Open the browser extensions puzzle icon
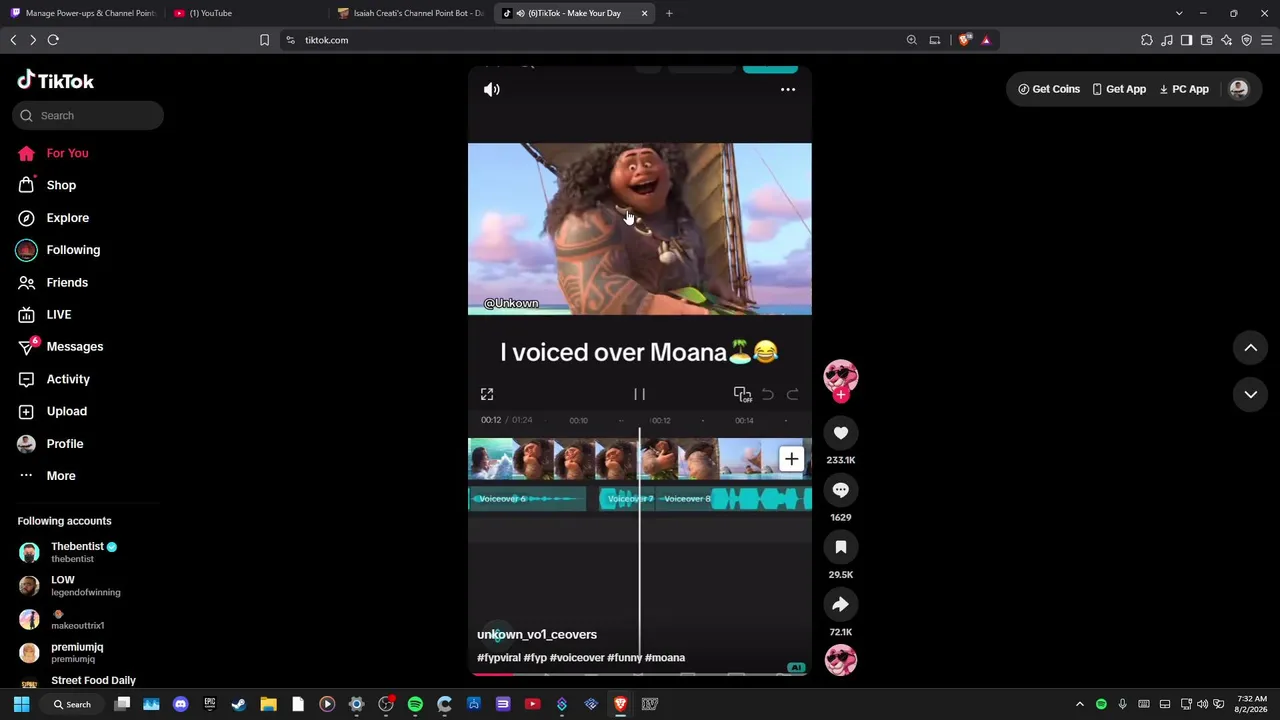 1147,40
